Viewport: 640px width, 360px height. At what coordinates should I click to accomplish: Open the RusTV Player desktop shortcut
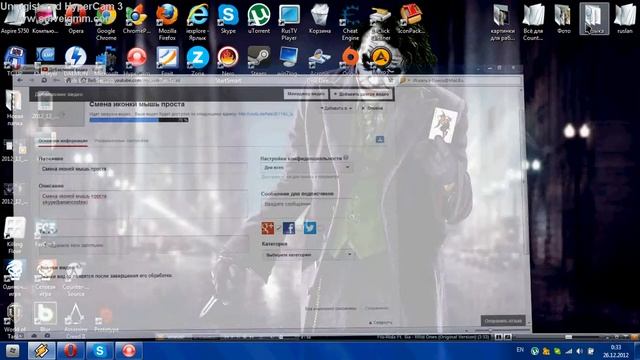(x=289, y=21)
